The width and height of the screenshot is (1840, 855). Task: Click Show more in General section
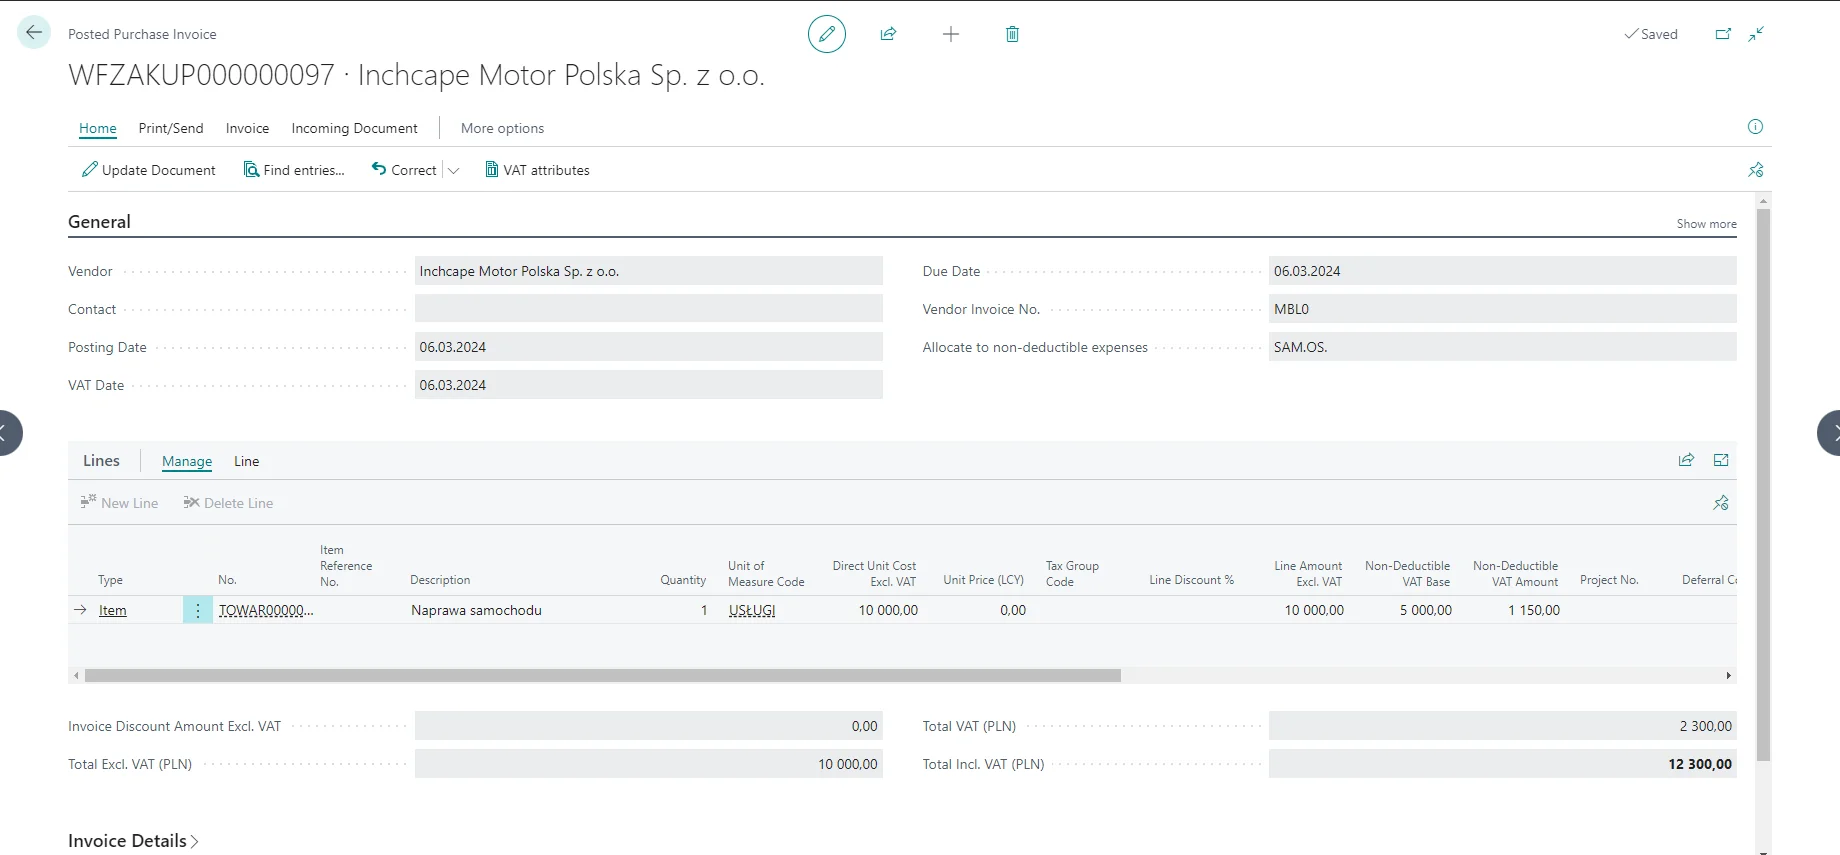click(1706, 224)
